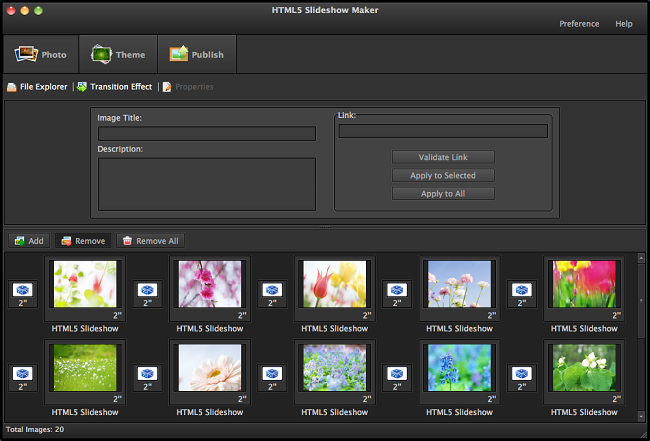Click transition icon before the pale gerbera photo
Image resolution: width=650 pixels, height=441 pixels.
point(148,374)
